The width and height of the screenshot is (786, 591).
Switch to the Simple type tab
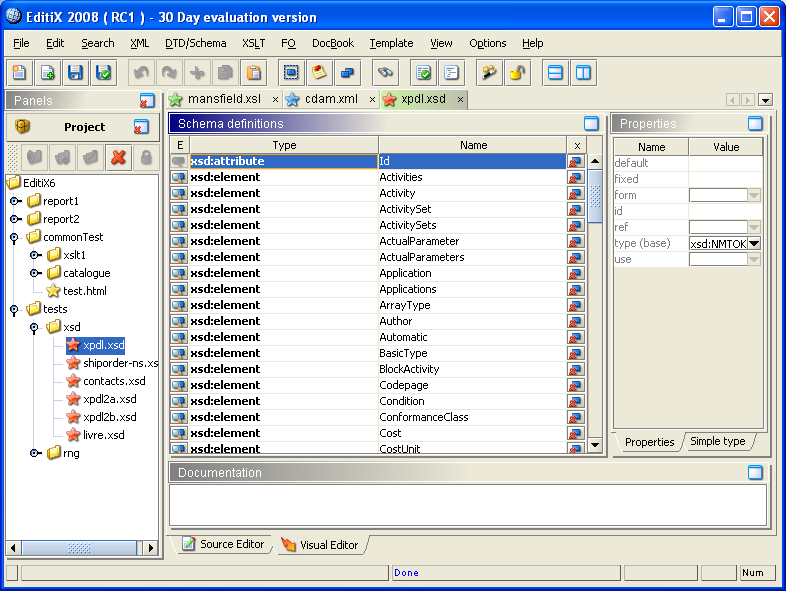[717, 441]
